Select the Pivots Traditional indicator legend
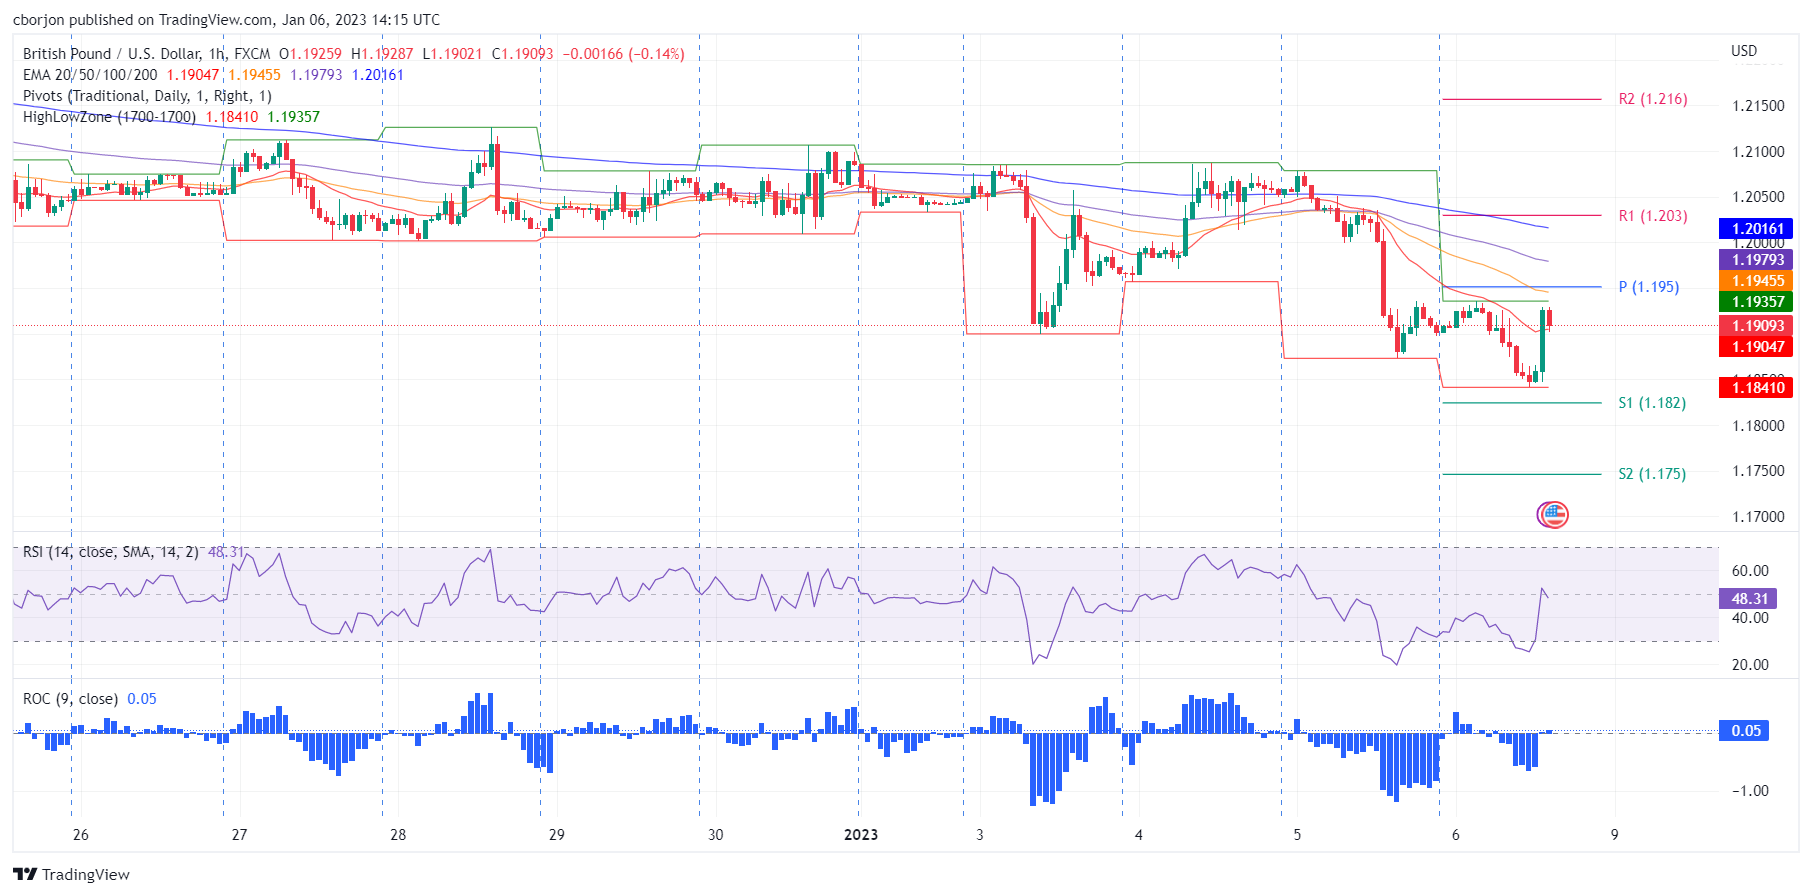The width and height of the screenshot is (1812, 896). click(146, 96)
